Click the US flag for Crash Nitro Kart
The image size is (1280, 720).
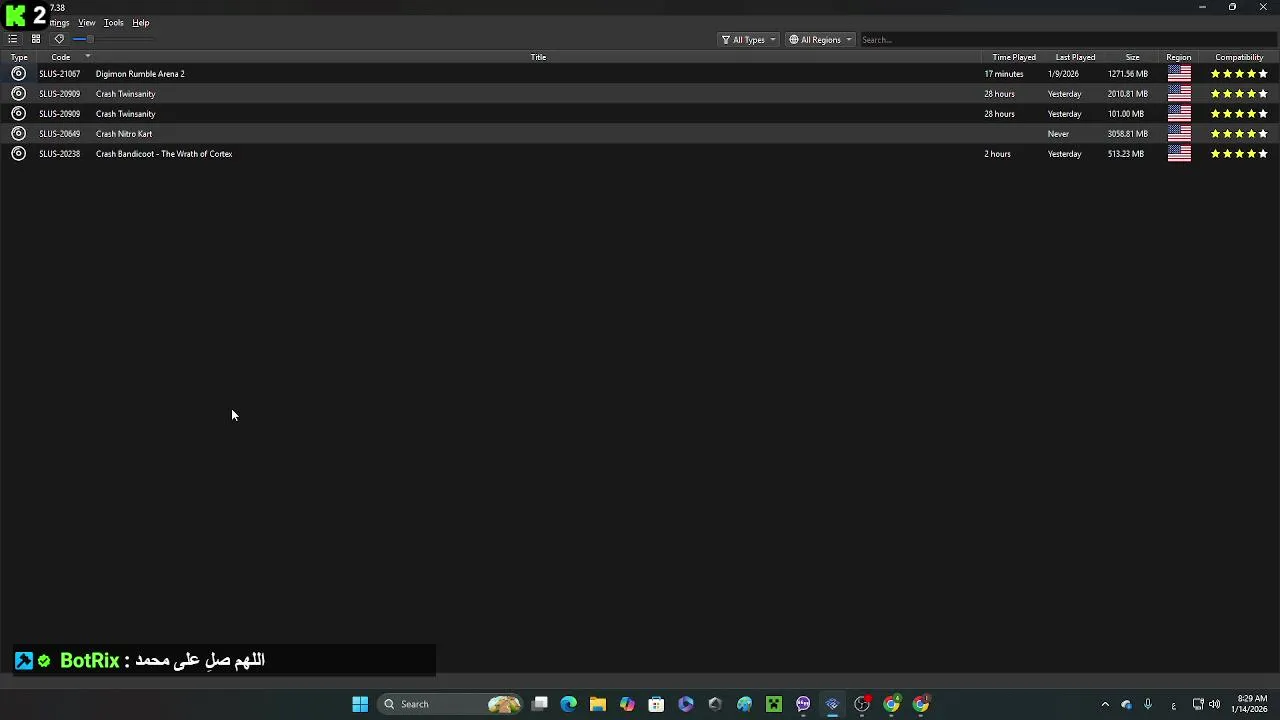(x=1179, y=134)
